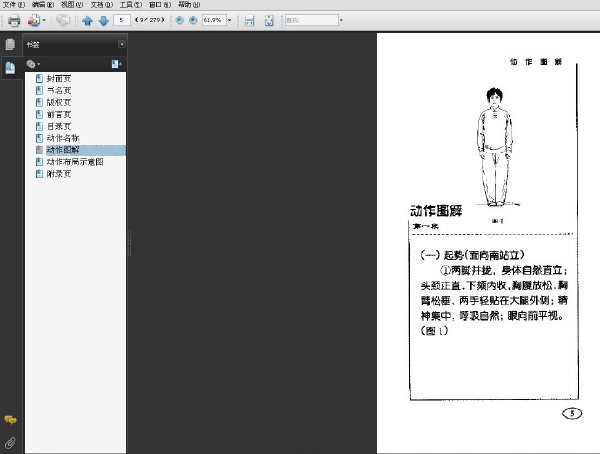Click the page number field showing 5
This screenshot has height=454, width=600.
click(122, 20)
